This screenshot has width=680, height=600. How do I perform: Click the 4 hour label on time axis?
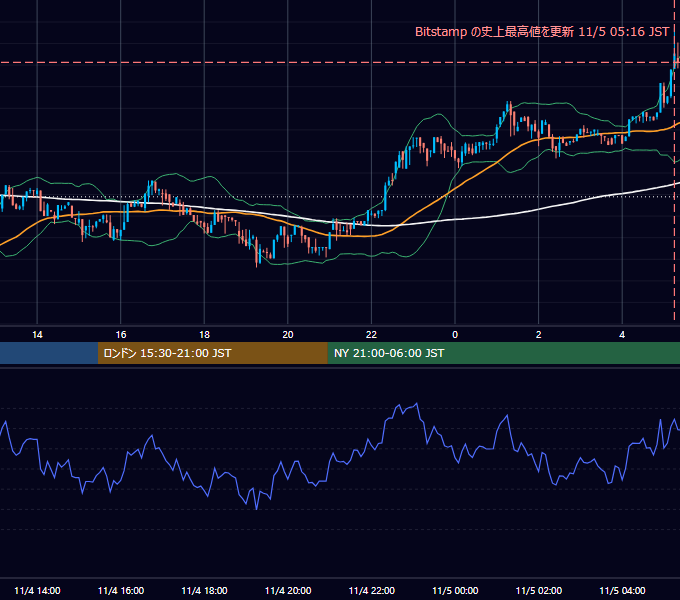point(622,335)
